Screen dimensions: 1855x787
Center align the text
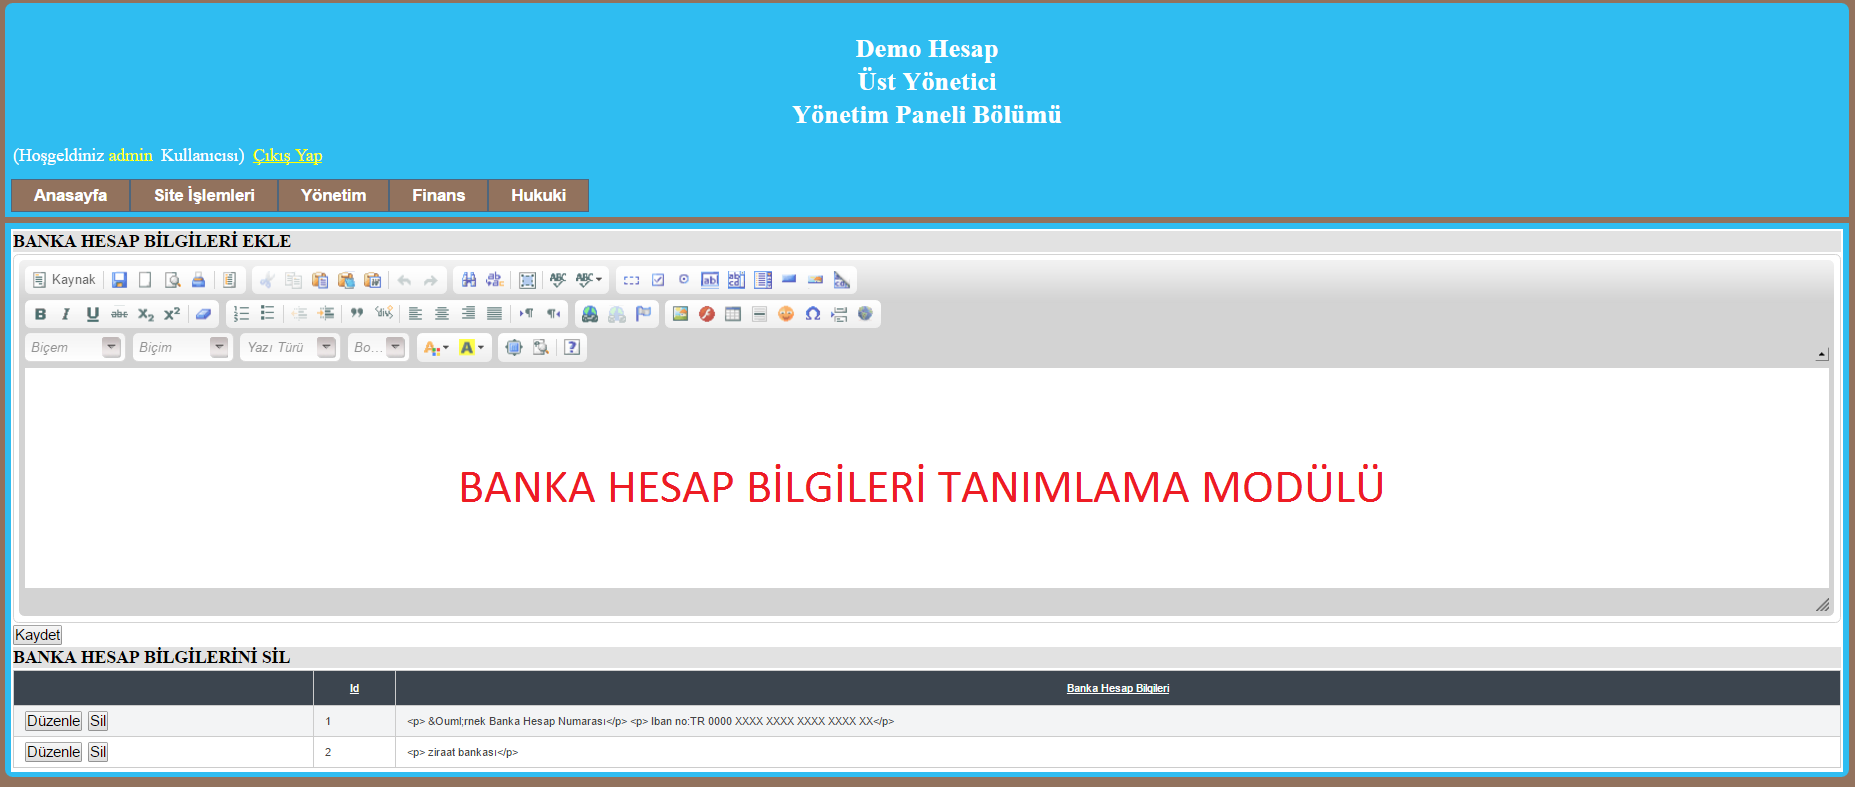pos(442,314)
